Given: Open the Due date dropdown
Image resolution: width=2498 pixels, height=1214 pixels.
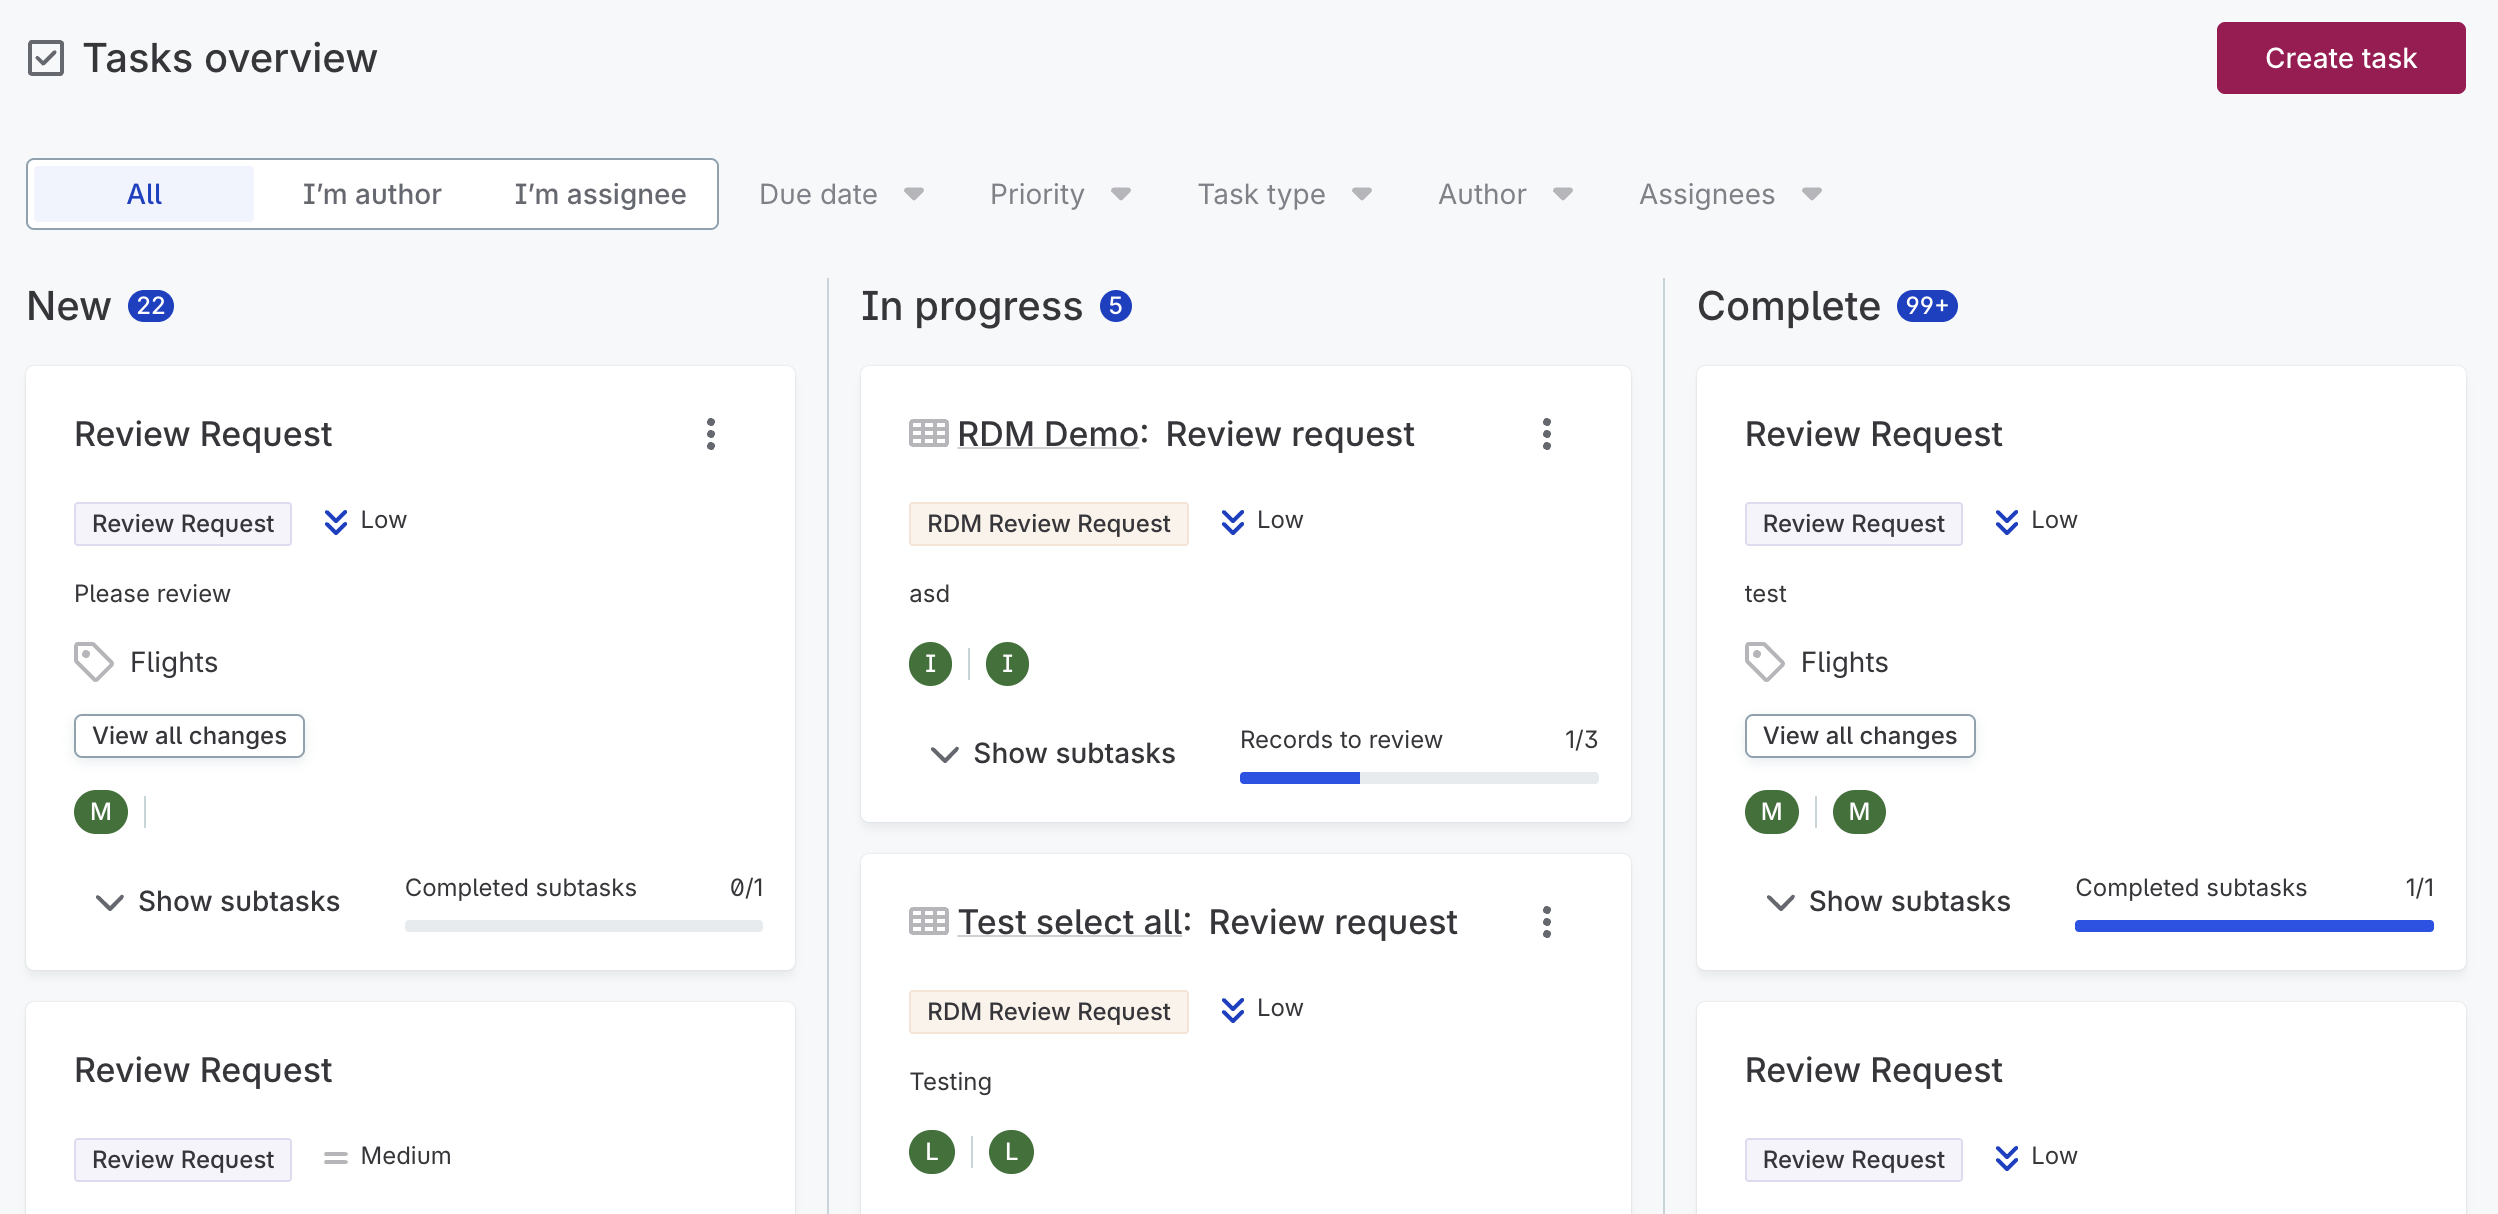Looking at the screenshot, I should [x=840, y=194].
